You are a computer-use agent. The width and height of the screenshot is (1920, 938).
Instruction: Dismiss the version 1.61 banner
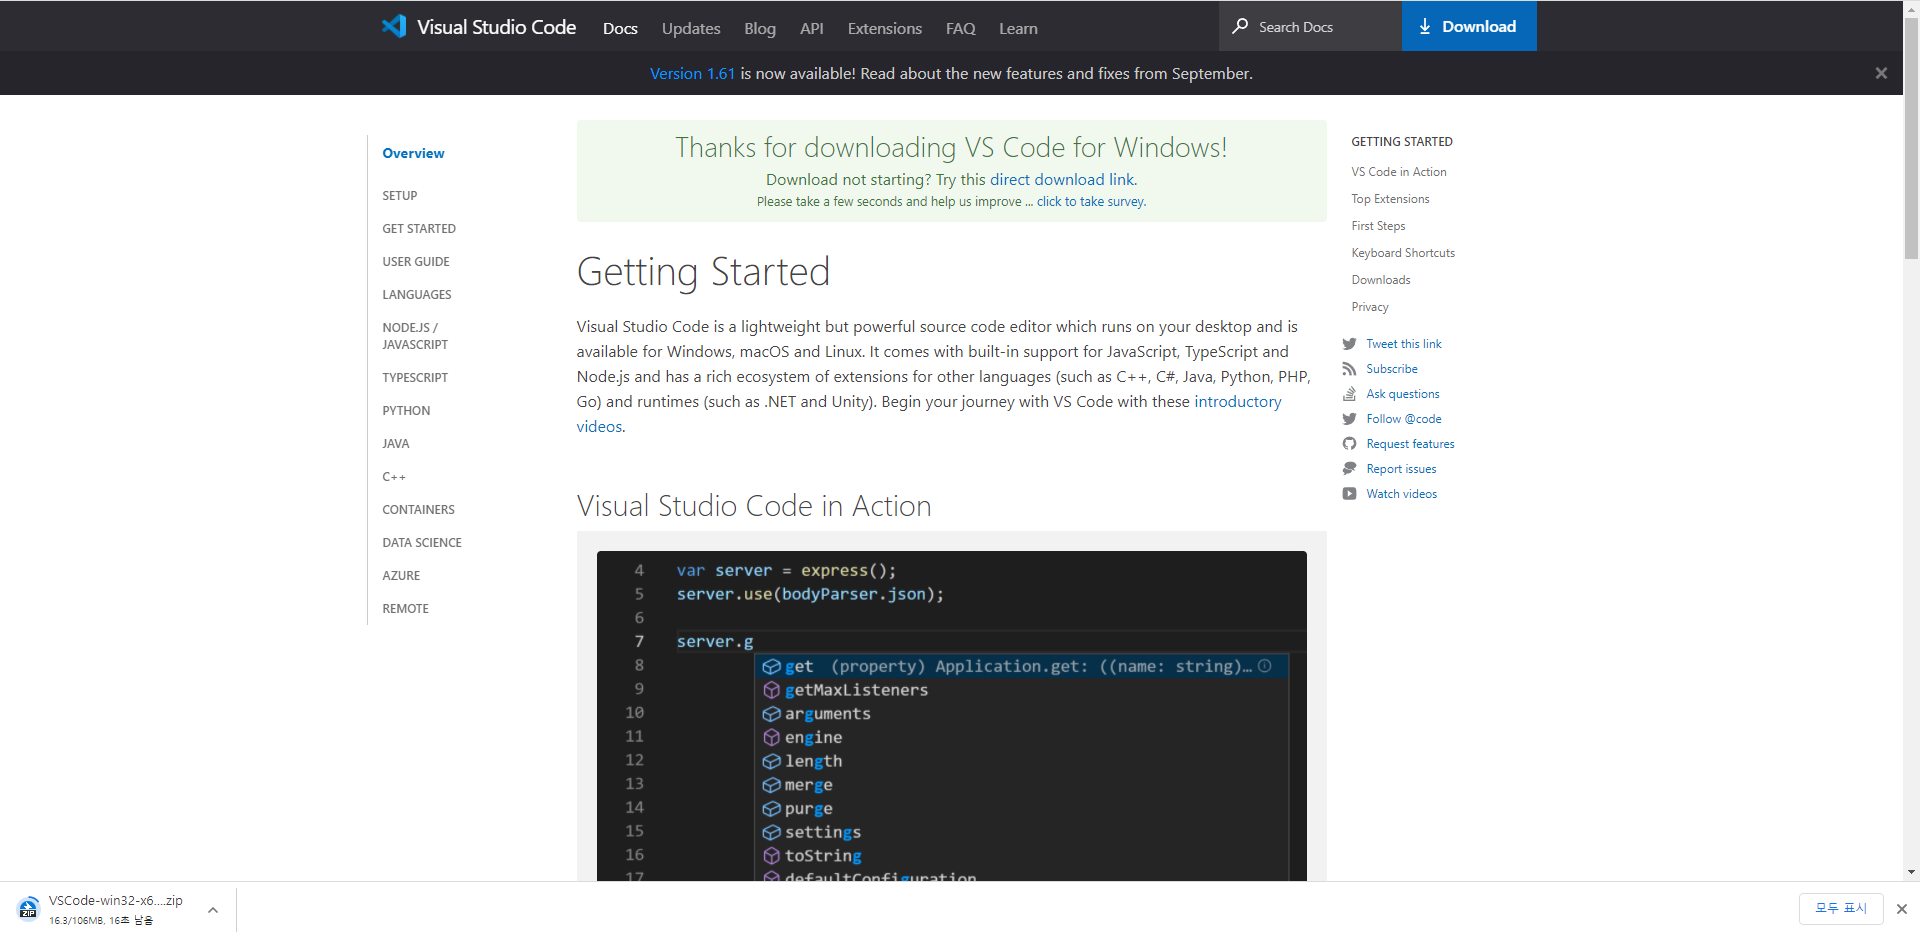point(1881,73)
